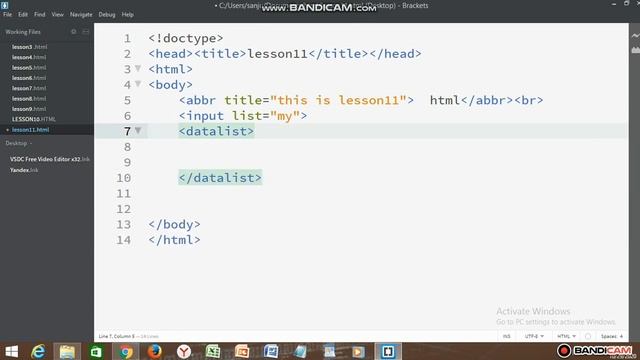
Task: Click the input list="my" code on line 6
Action: click(243, 116)
